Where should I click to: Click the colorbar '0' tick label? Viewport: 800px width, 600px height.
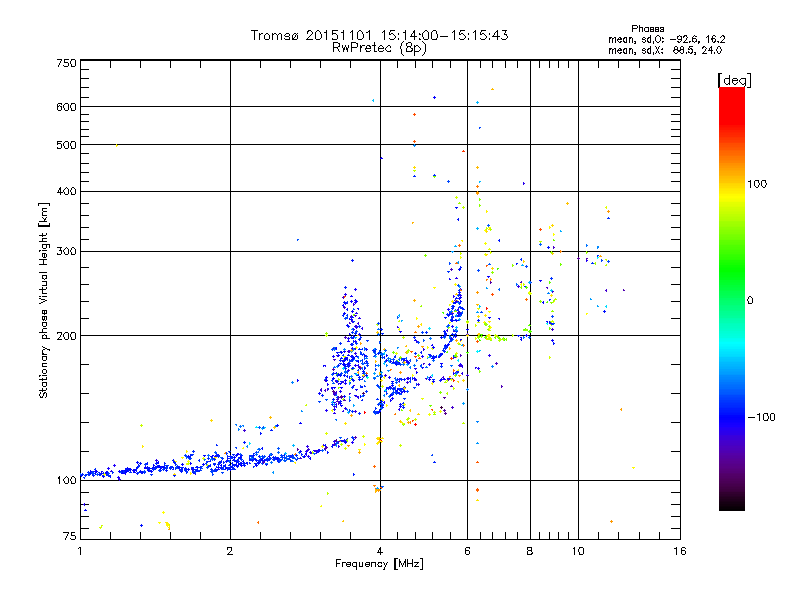pos(750,301)
